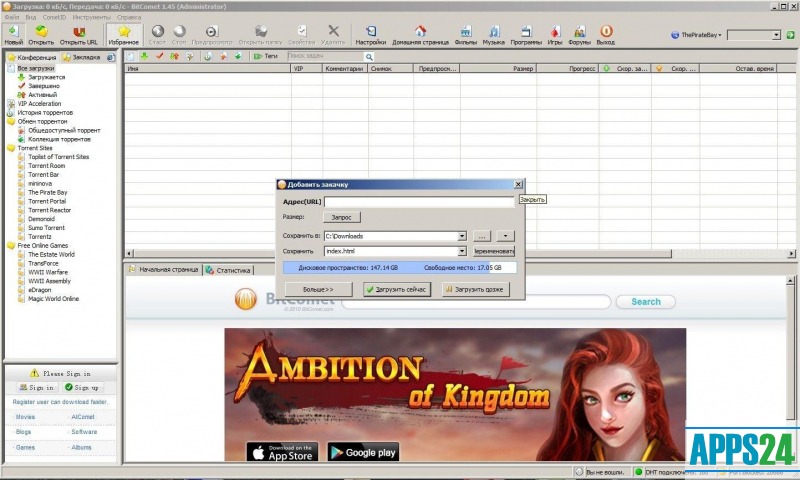Click the browse ... button
The image size is (800, 480).
(482, 236)
